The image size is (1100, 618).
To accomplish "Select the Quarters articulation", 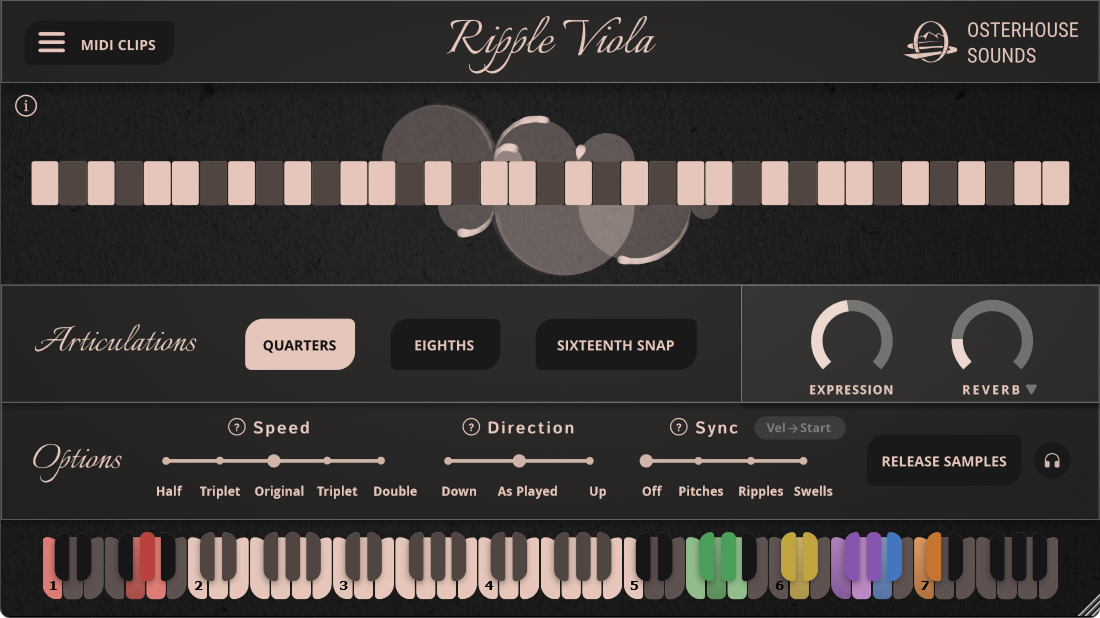I will tap(300, 344).
